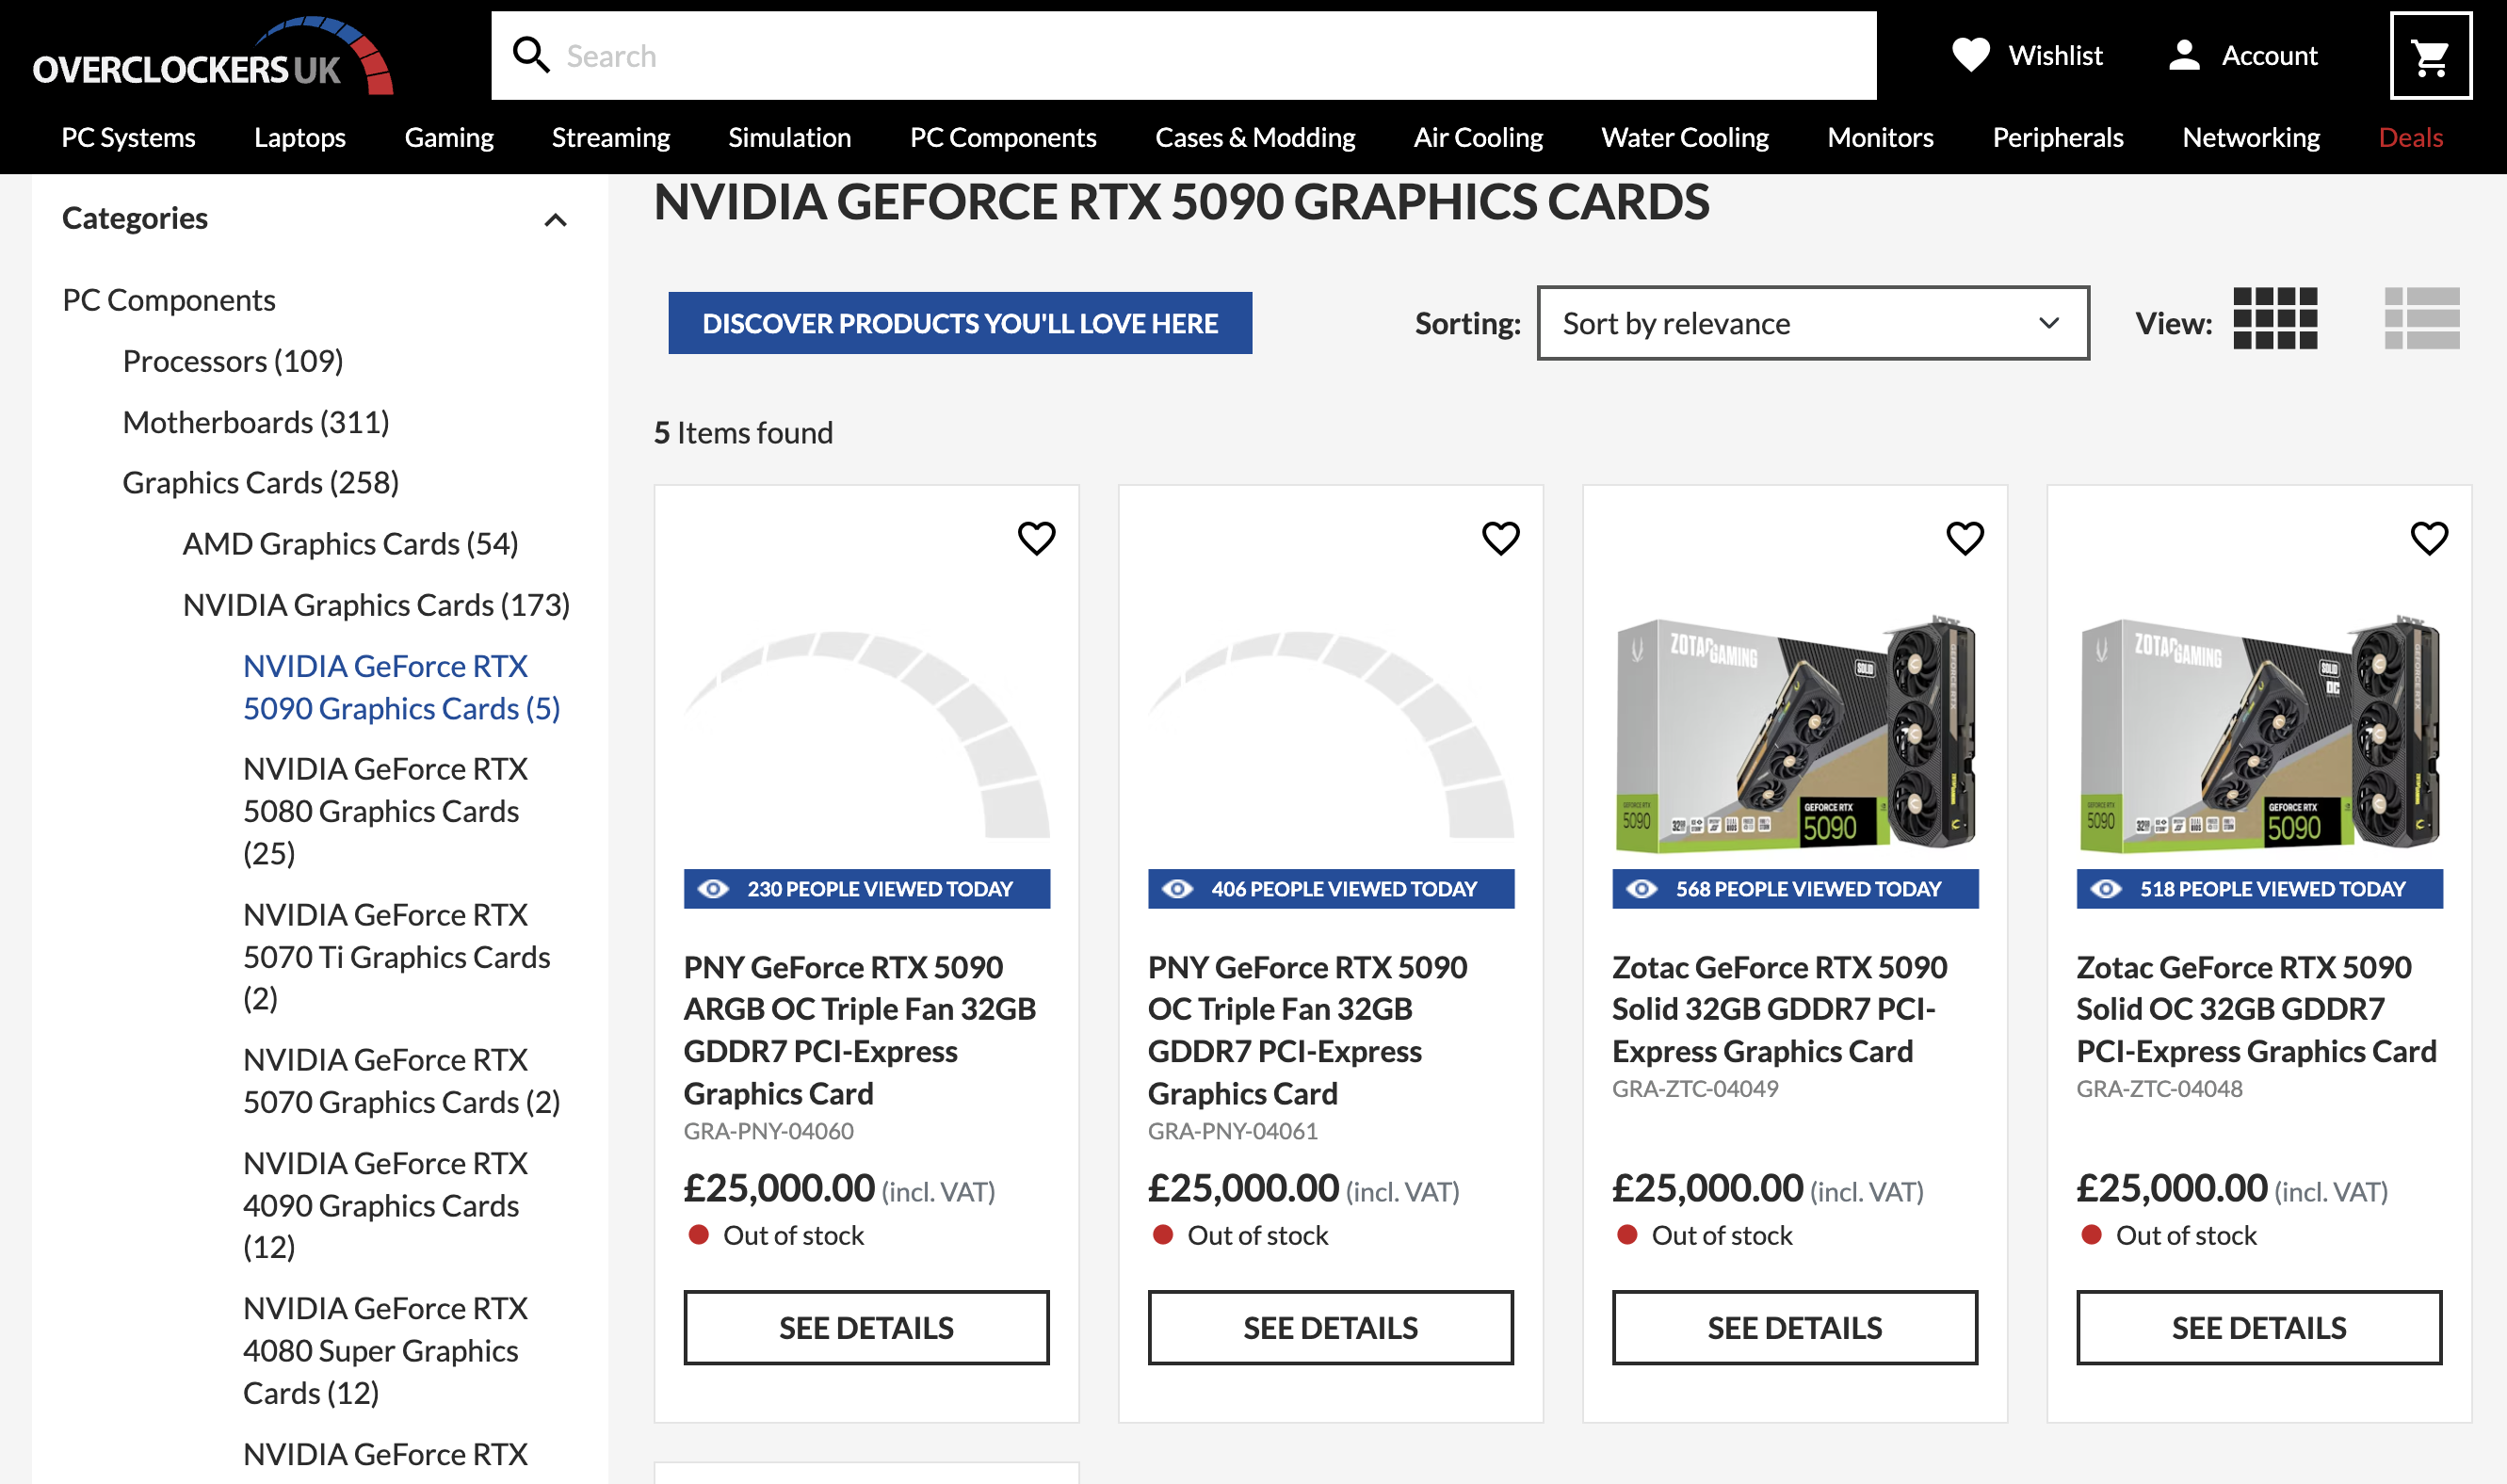Click Discover Products You'll Love Here button
This screenshot has height=1484, width=2507.
click(960, 323)
